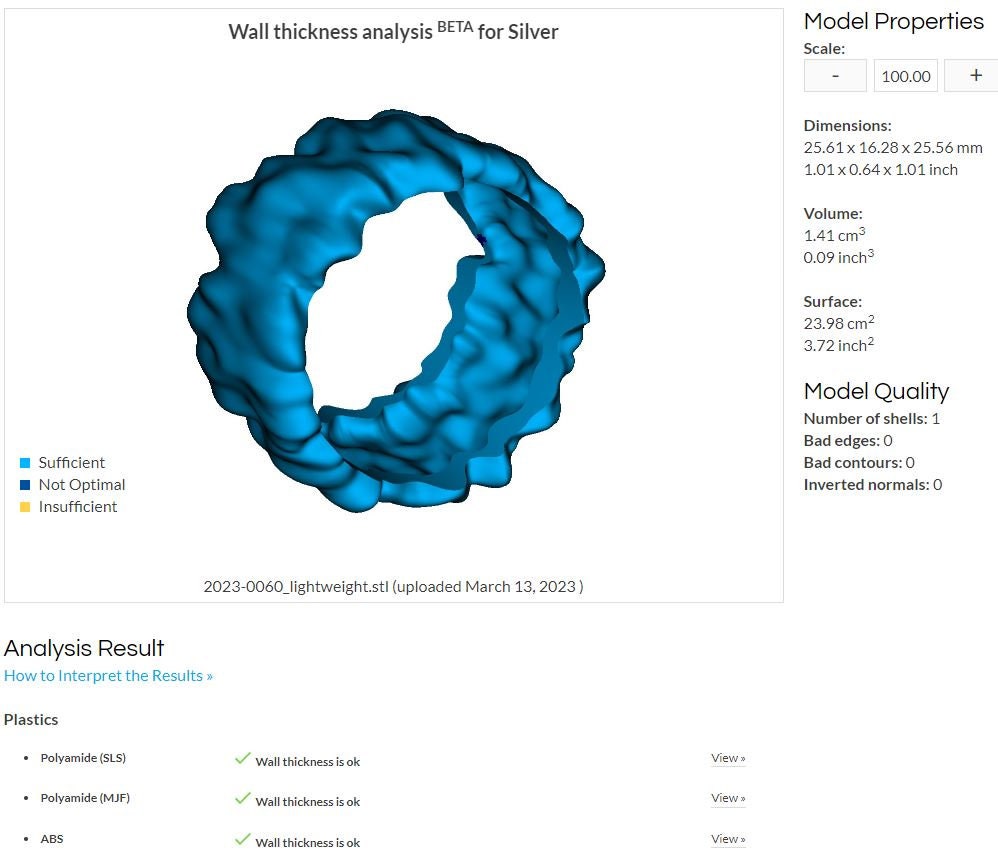Click the green checkmark for Polyamide (SLS)
This screenshot has height=858, width=998.
coord(242,758)
